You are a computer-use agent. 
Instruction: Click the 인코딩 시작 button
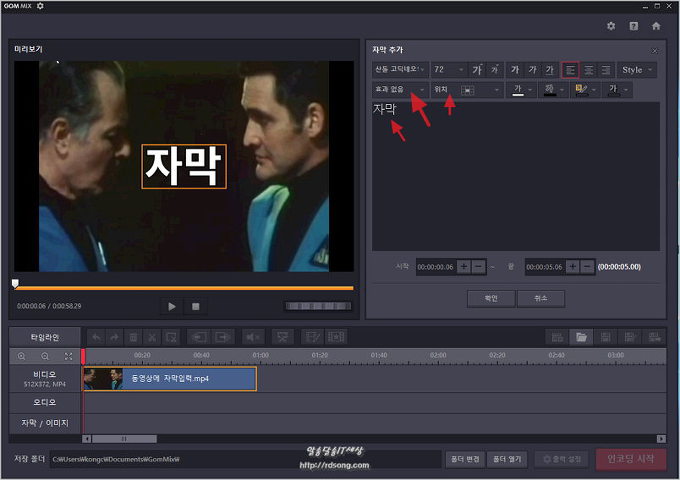click(x=631, y=459)
